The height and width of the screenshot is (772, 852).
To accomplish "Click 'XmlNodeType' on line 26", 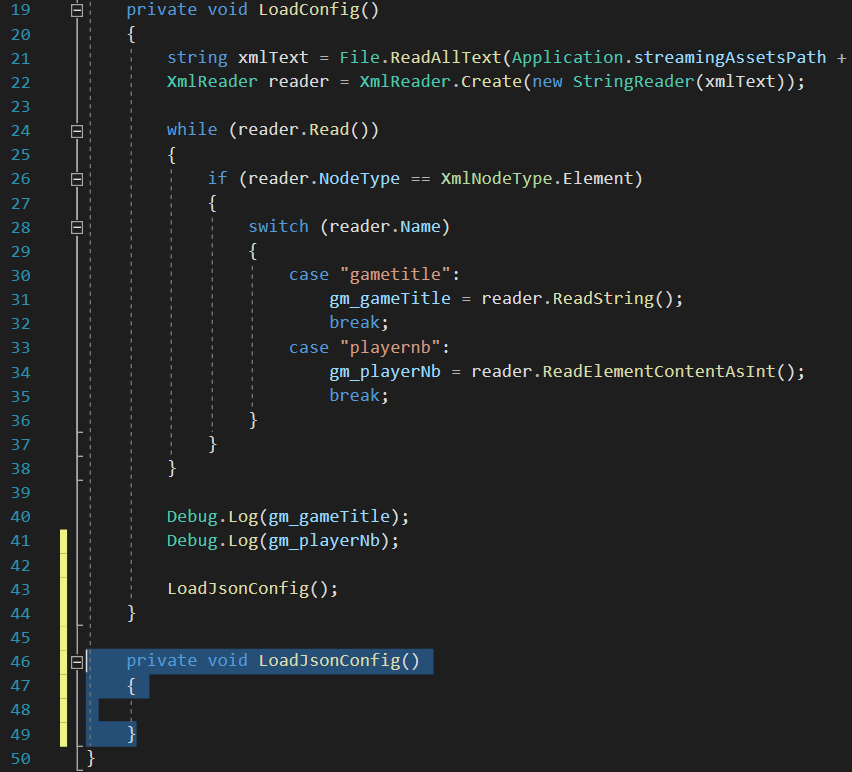I will [496, 178].
